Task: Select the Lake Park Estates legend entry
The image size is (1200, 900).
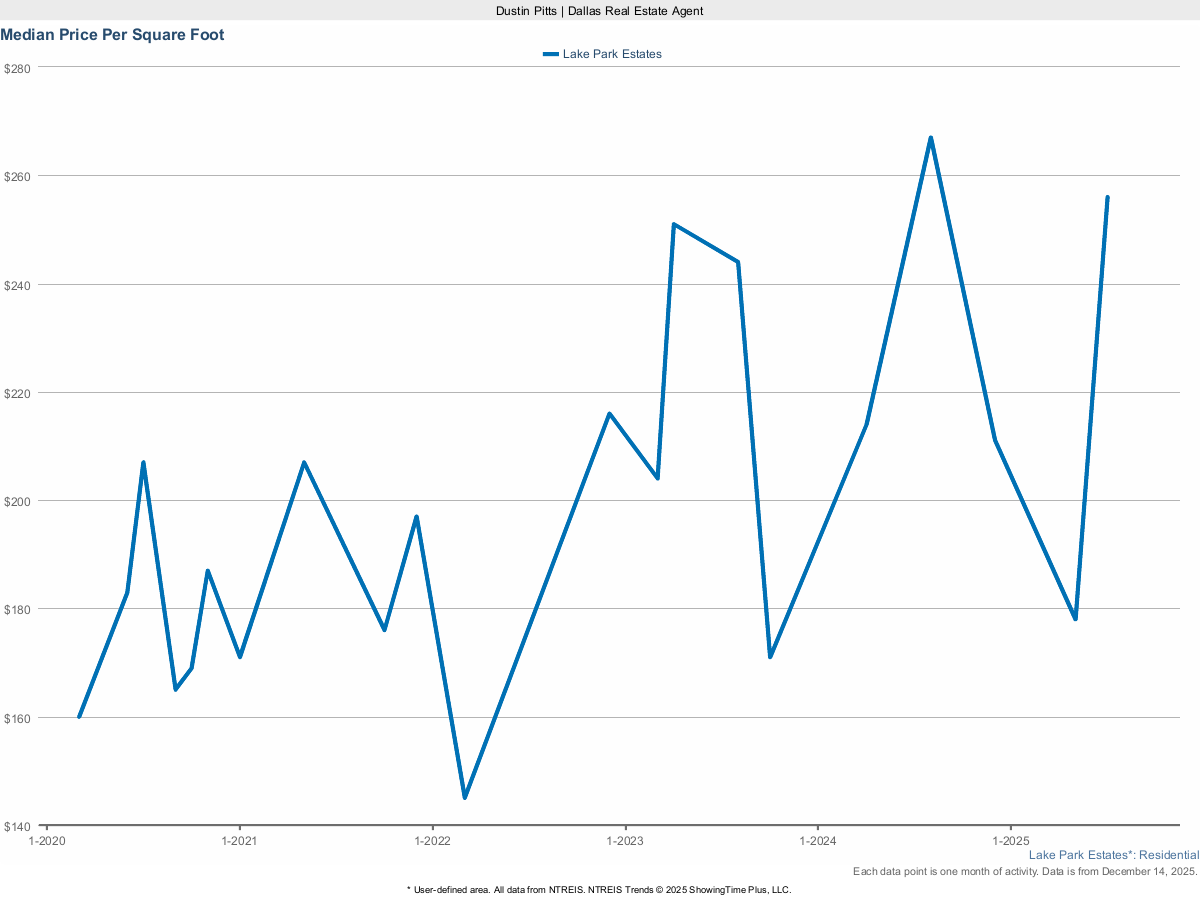Action: [612, 54]
